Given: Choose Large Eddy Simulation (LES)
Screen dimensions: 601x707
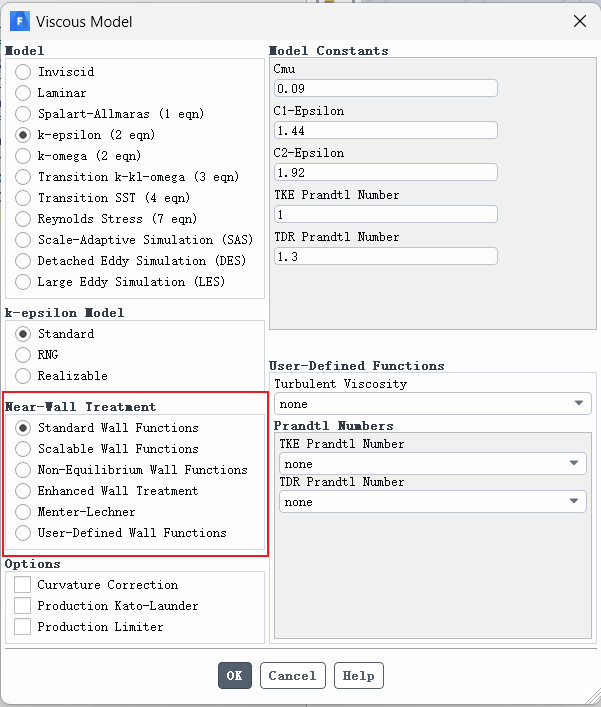Looking at the screenshot, I should pyautogui.click(x=23, y=282).
